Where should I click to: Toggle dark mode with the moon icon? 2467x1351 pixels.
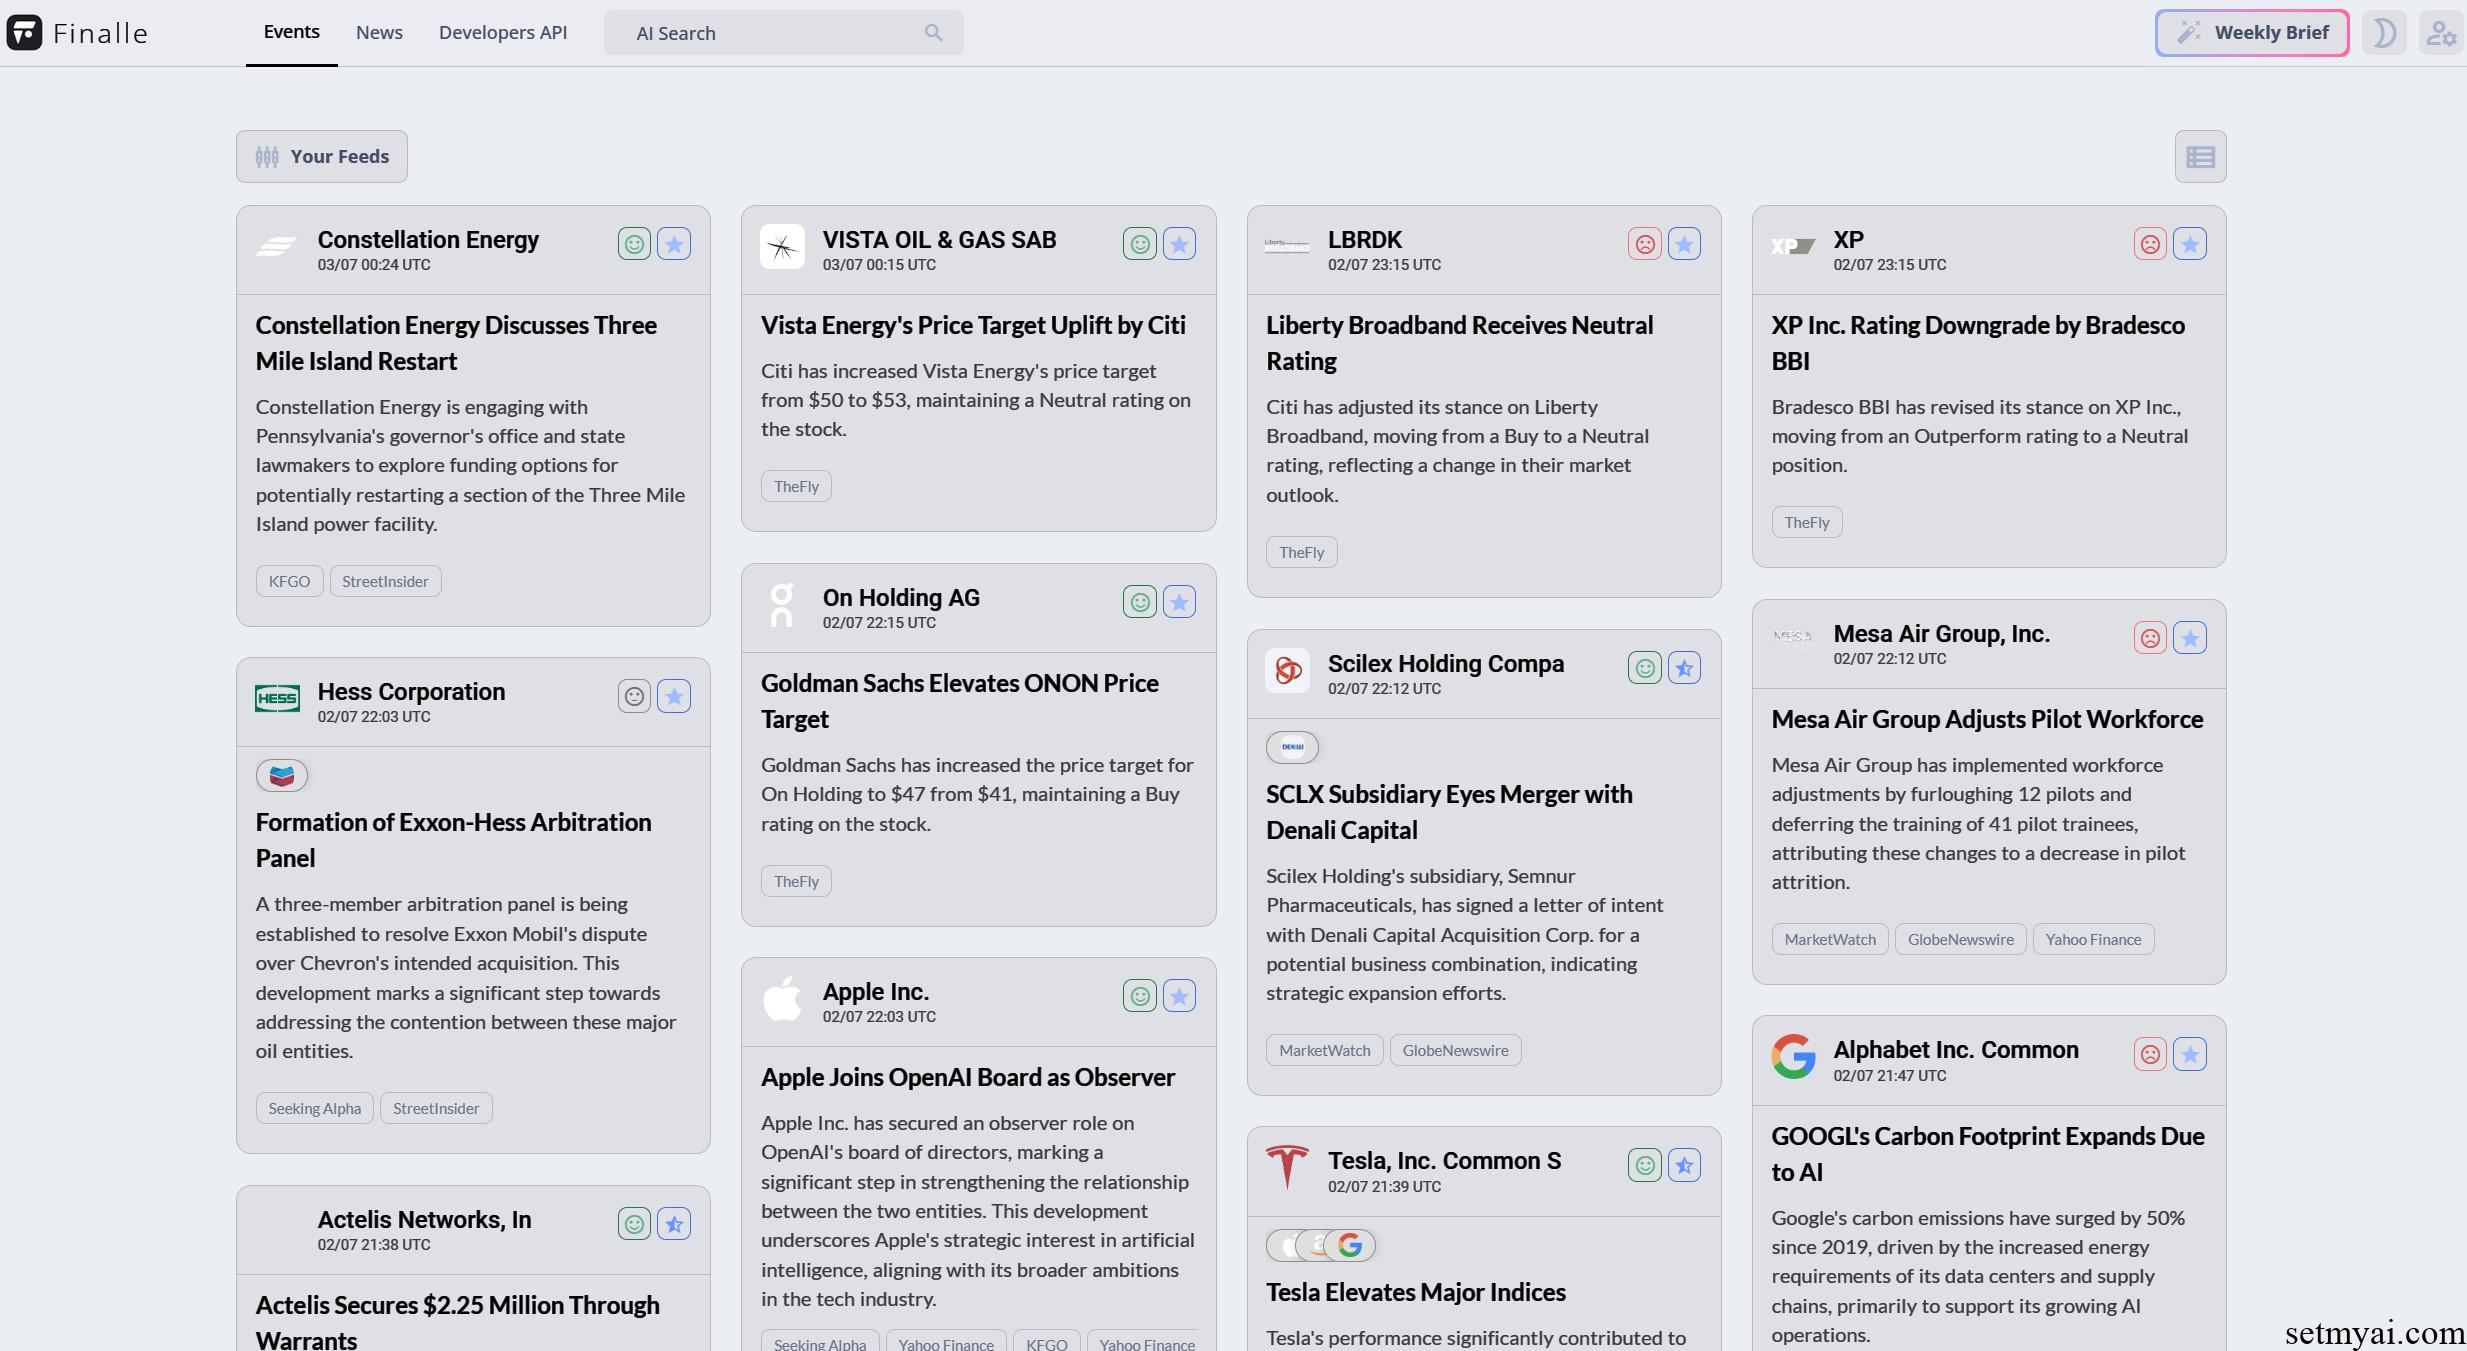click(x=2384, y=33)
